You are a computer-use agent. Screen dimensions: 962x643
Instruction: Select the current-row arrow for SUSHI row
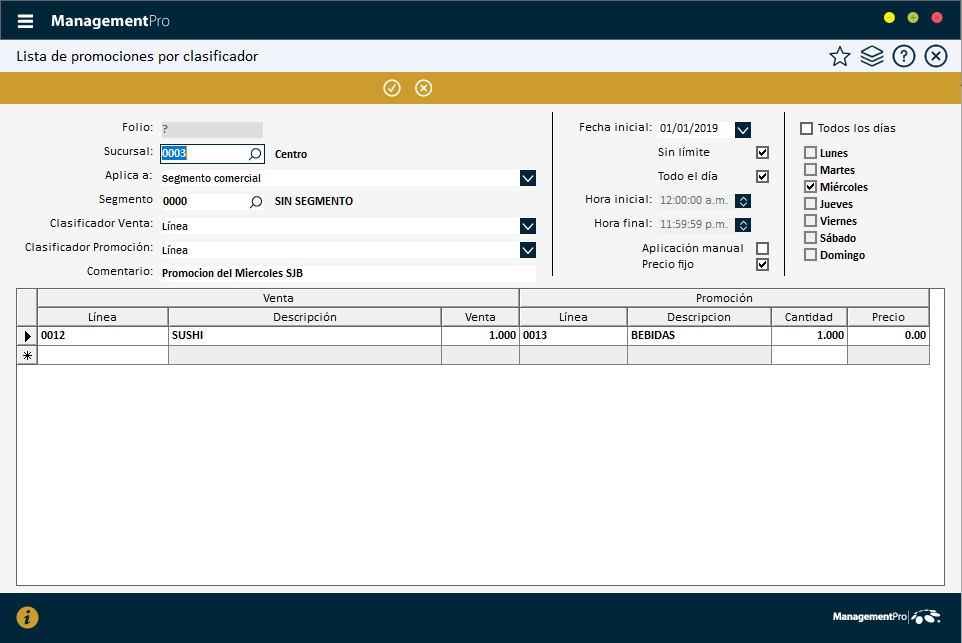click(x=27, y=336)
